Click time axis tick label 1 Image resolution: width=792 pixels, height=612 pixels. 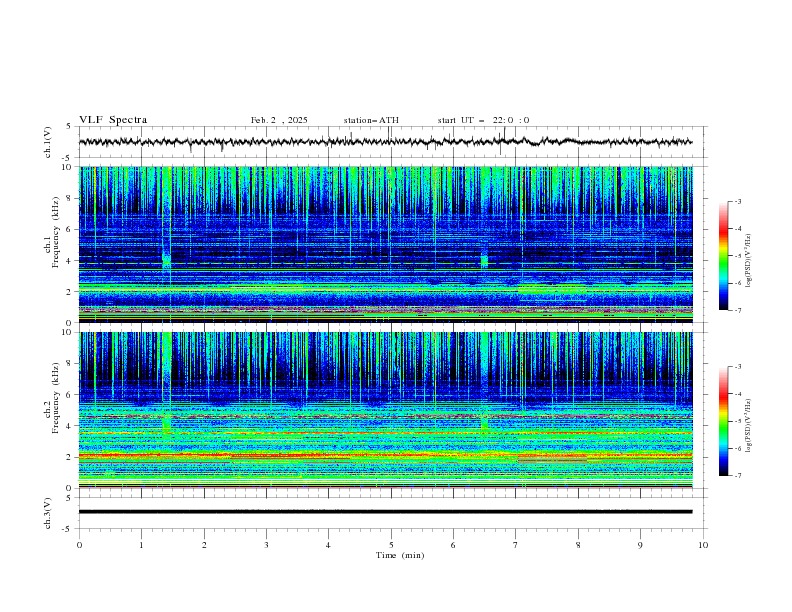[141, 545]
